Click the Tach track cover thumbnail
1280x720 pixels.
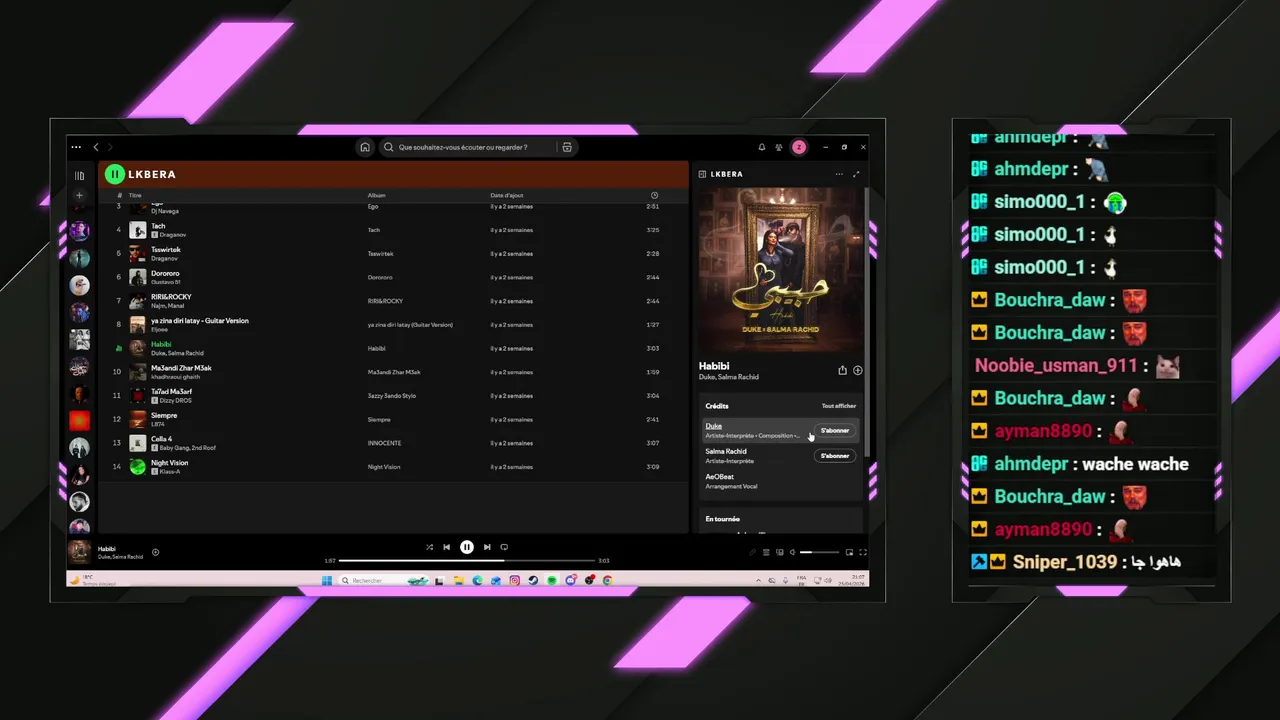[x=138, y=230]
